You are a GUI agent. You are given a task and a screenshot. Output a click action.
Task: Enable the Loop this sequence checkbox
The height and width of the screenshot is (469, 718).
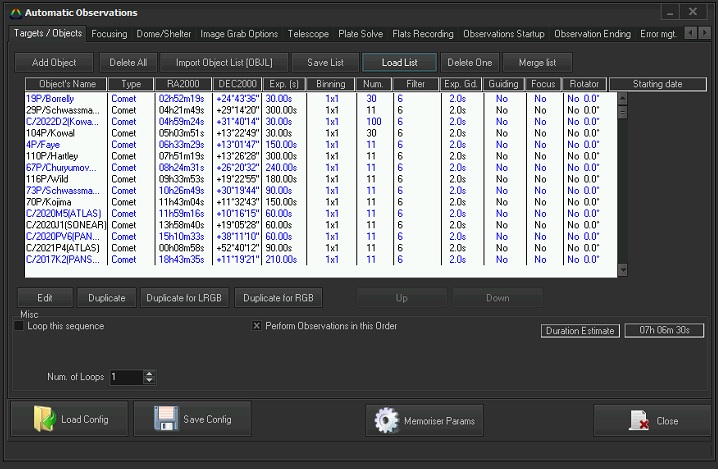(20, 326)
